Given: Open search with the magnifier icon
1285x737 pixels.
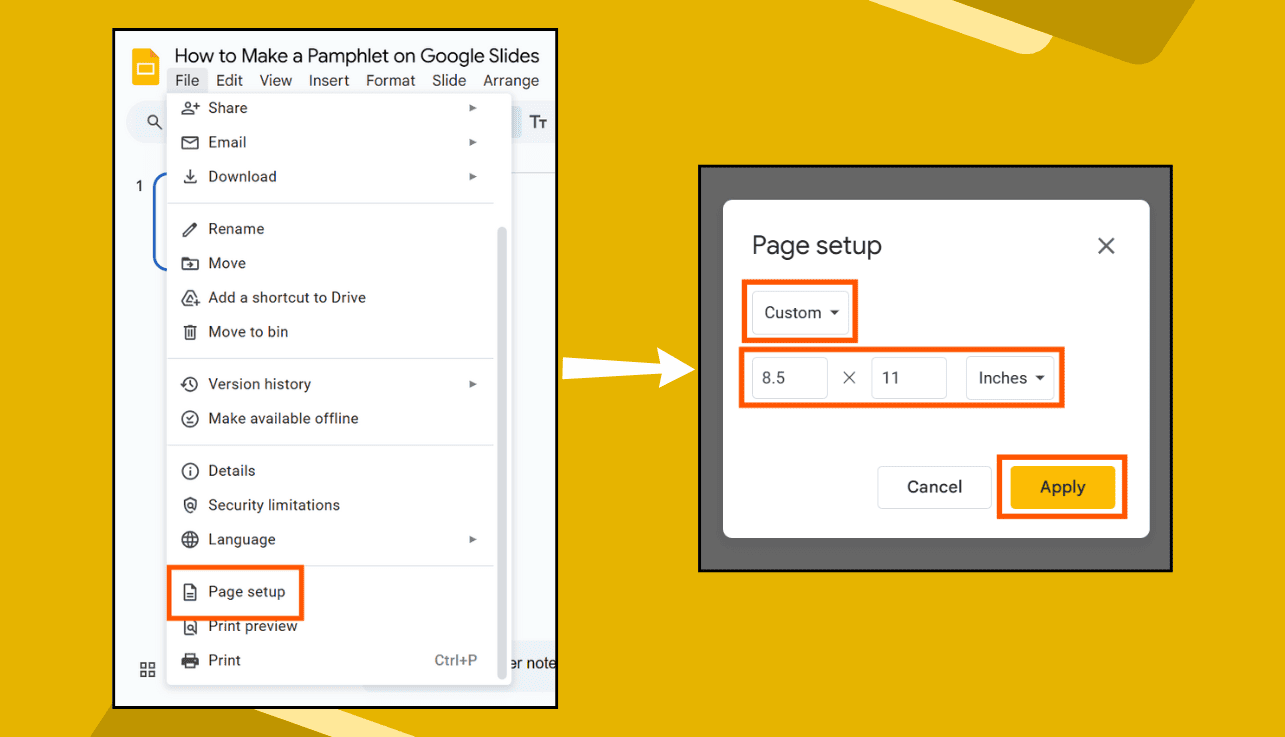Looking at the screenshot, I should (152, 121).
